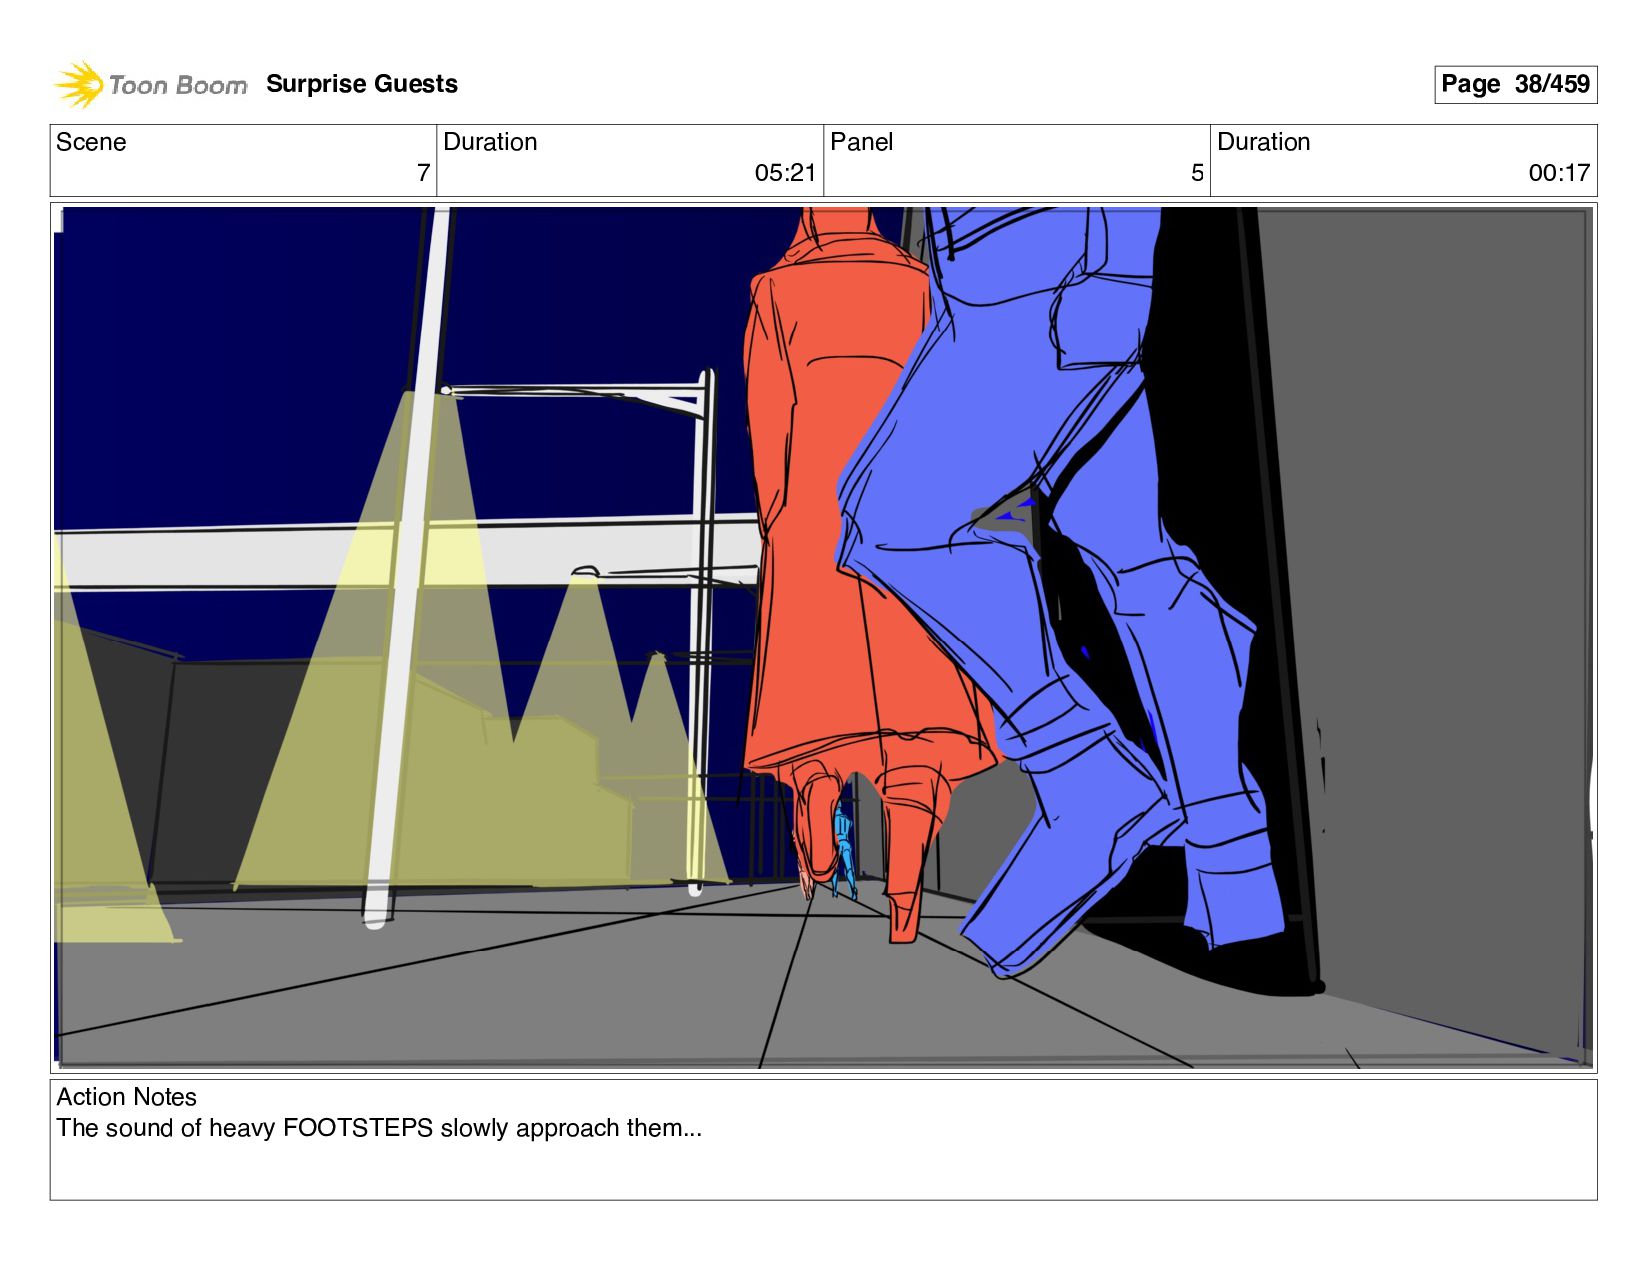Click the 'Panel' label
The image size is (1650, 1275).
861,142
